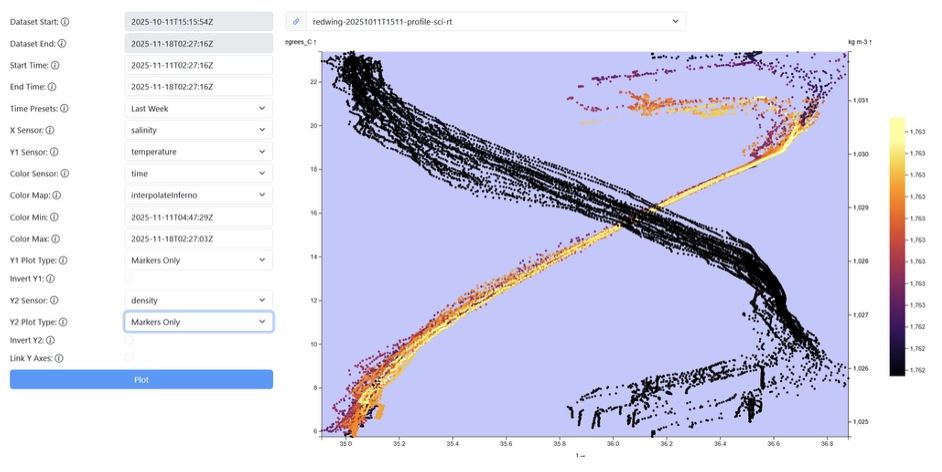942x472 pixels.
Task: Click the inferno color scale bar
Action: pyautogui.click(x=897, y=247)
